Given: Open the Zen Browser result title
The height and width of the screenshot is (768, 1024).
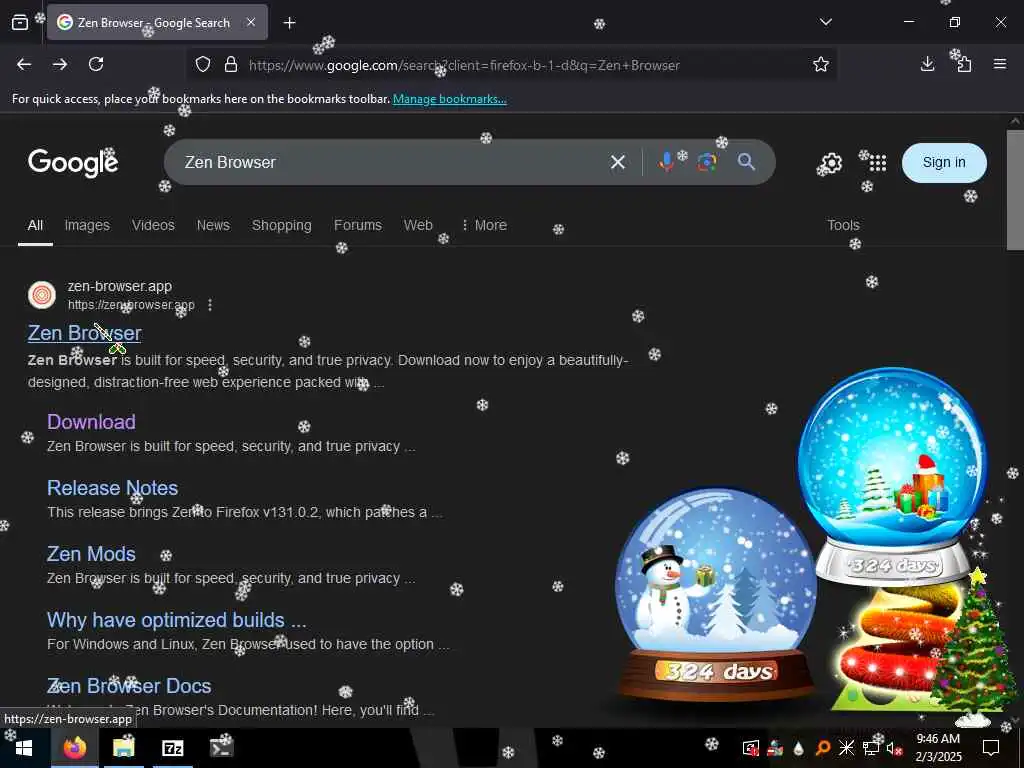Looking at the screenshot, I should point(84,333).
